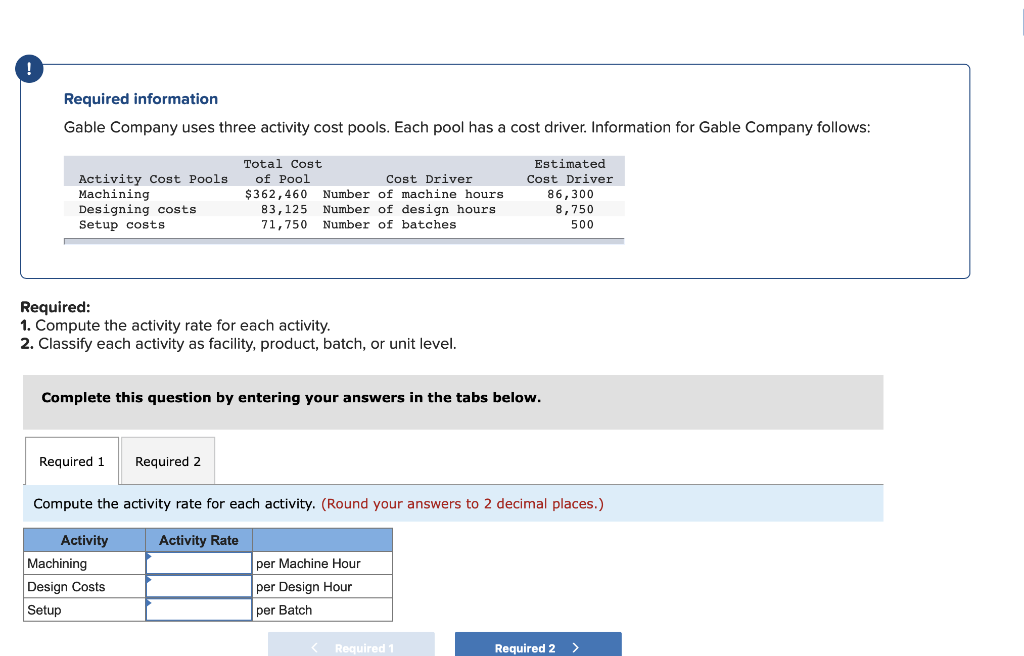Screen dimensions: 1024x656
Task: Switch to the Required 1 tab
Action: [x=70, y=461]
